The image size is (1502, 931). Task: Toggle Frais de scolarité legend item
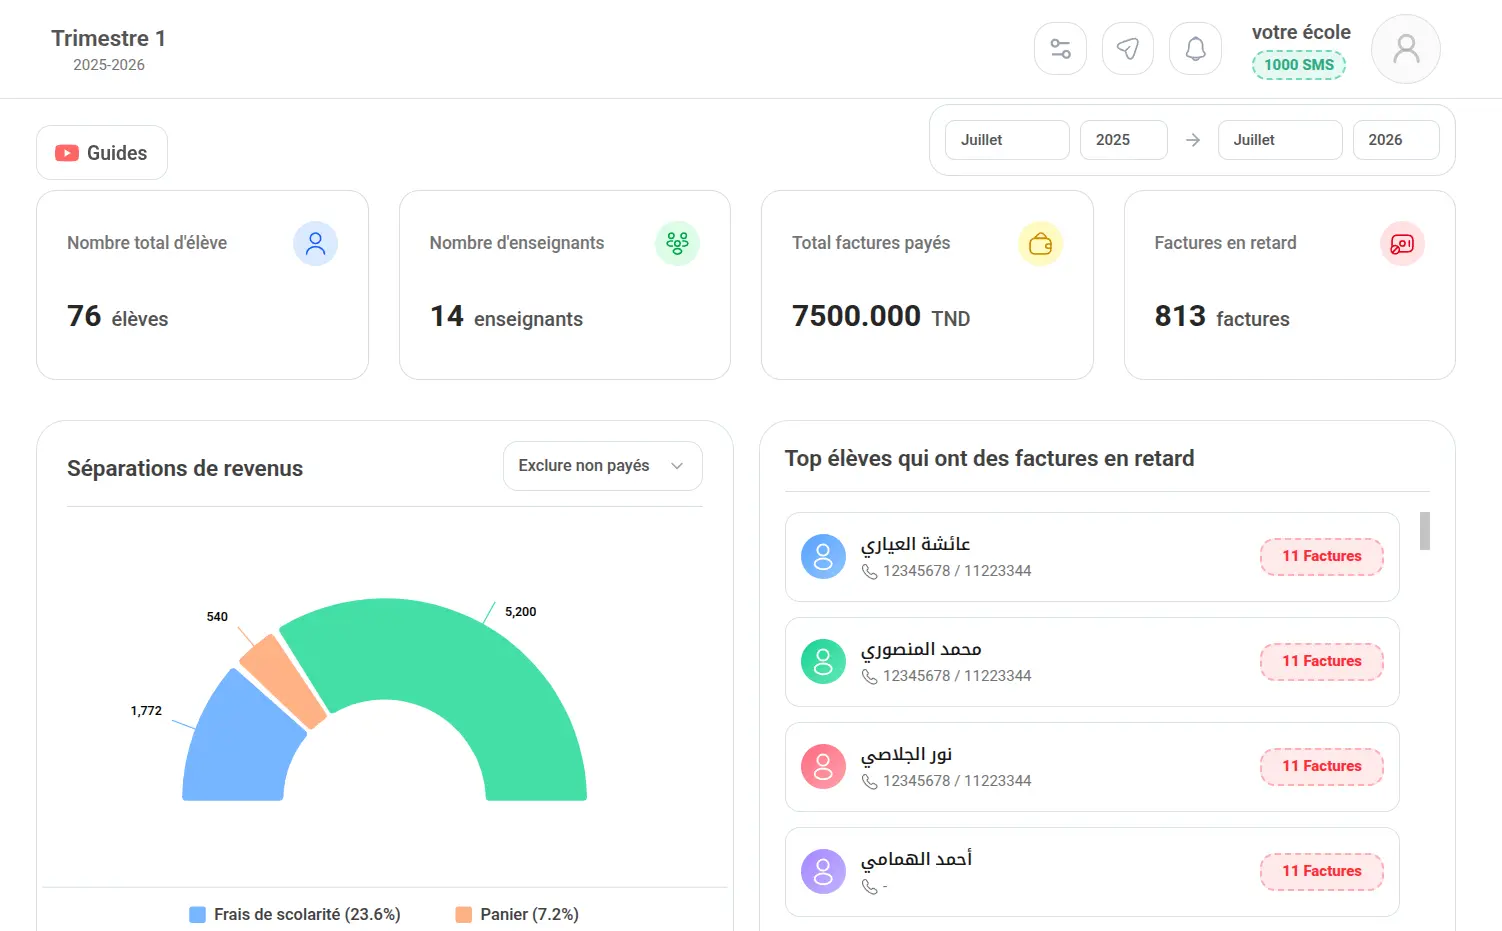[x=295, y=914]
